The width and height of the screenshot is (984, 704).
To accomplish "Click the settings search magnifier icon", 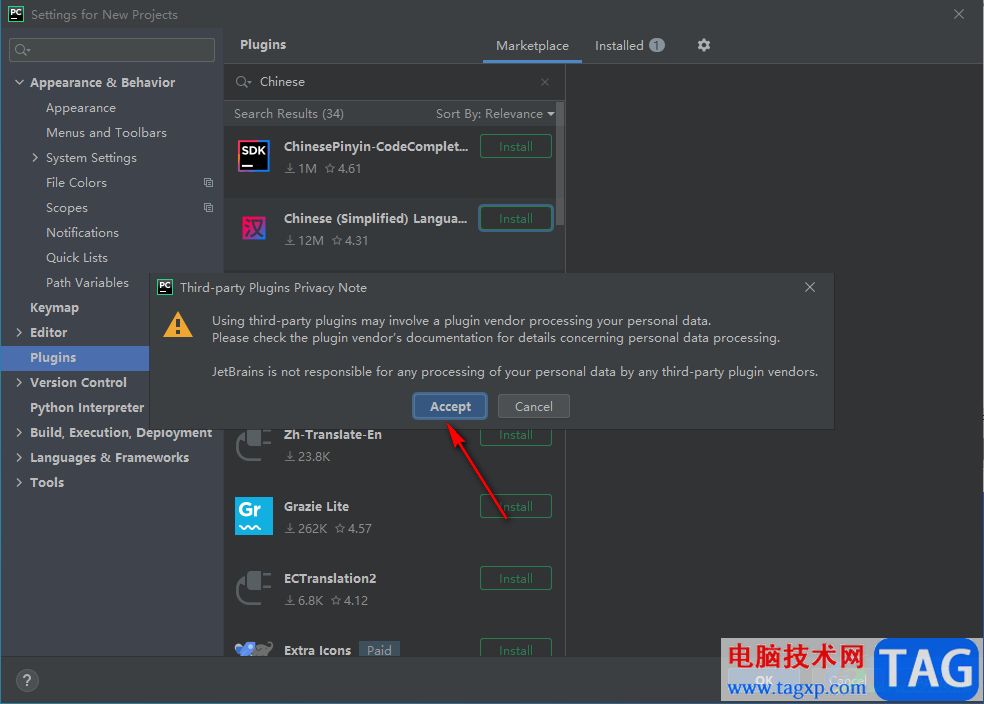I will point(23,50).
